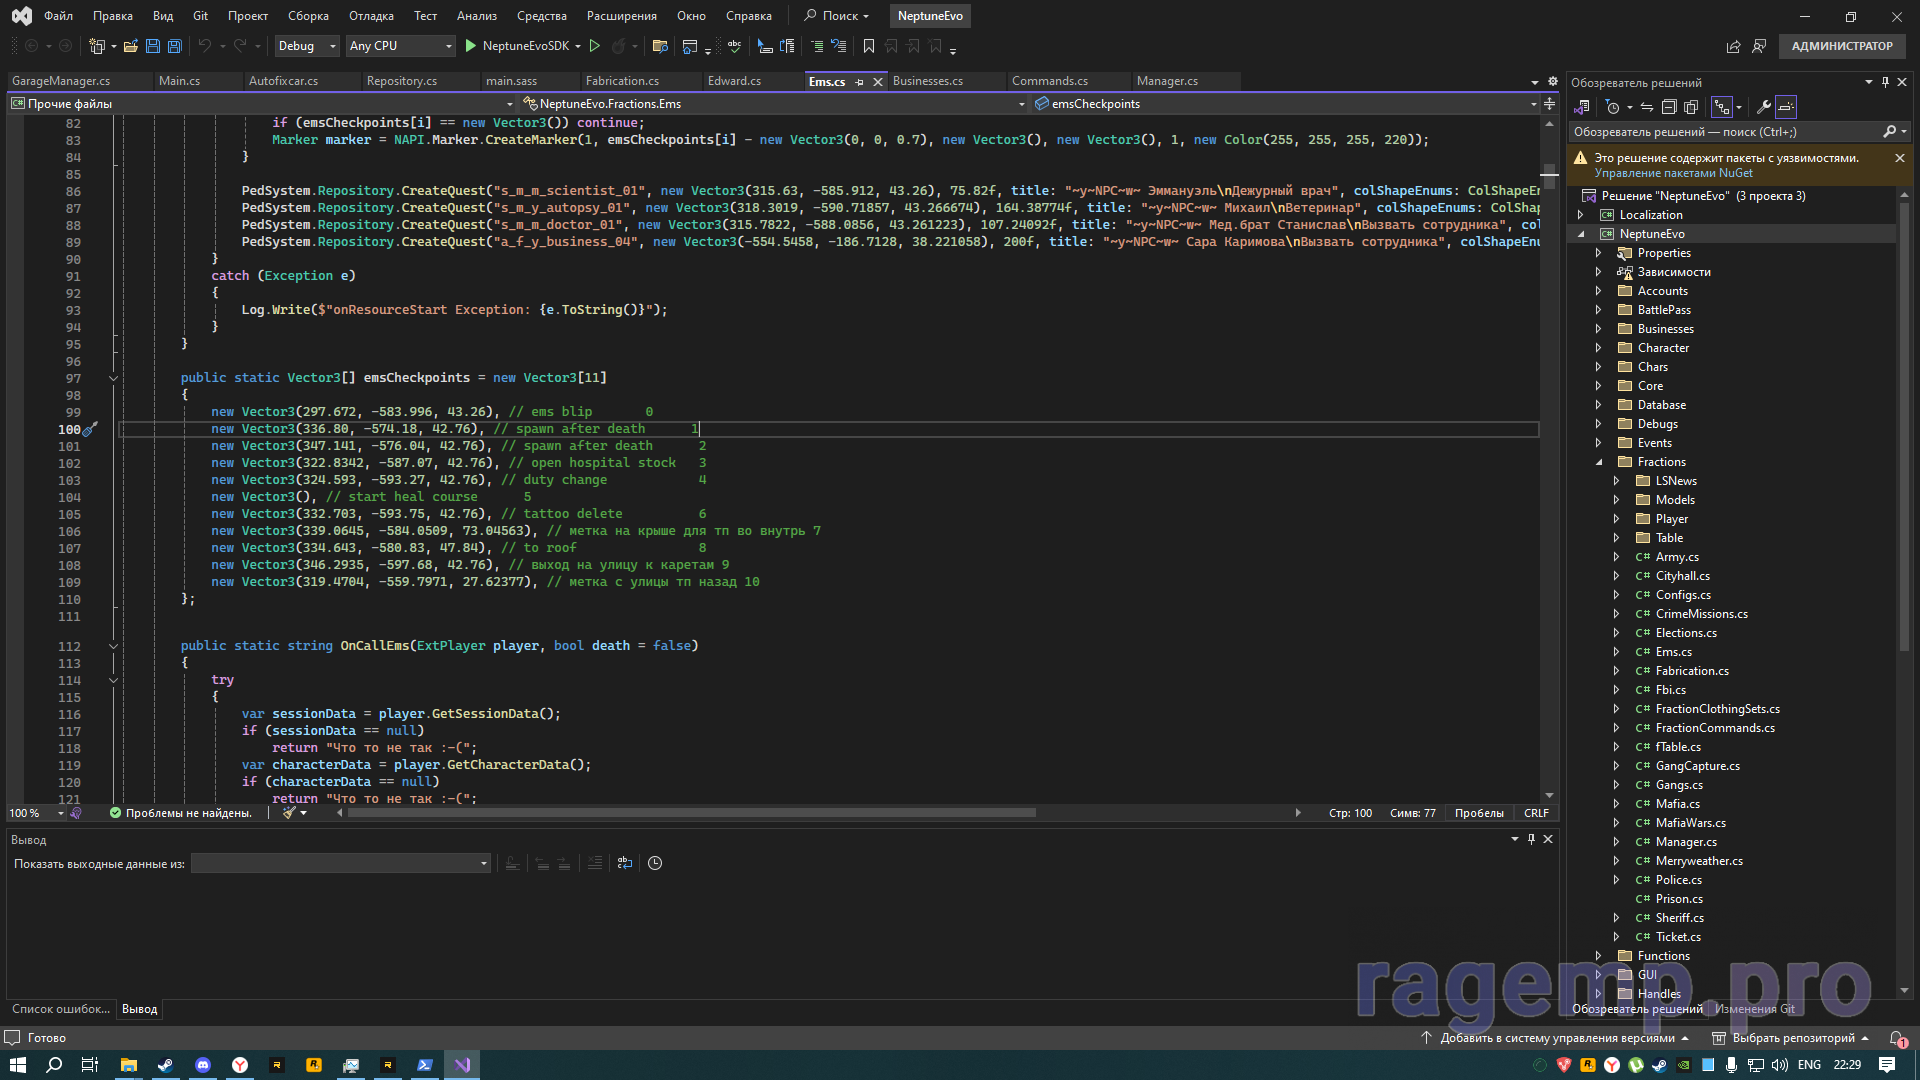The image size is (1920, 1080).
Task: Pin the Solution Explorer panel
Action: [x=1885, y=83]
